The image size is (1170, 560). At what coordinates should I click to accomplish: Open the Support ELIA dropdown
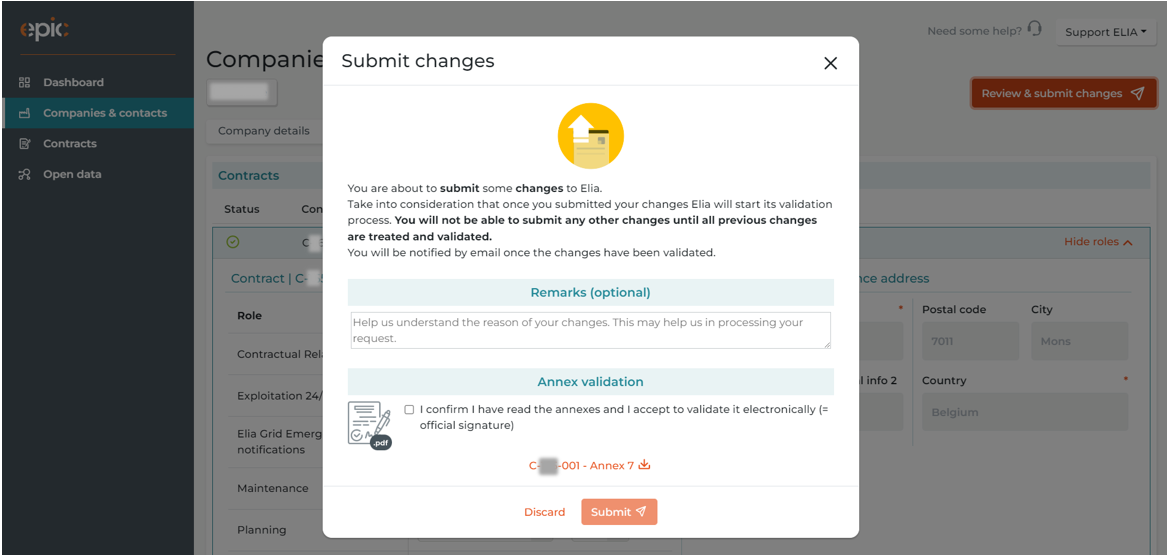pos(1105,32)
